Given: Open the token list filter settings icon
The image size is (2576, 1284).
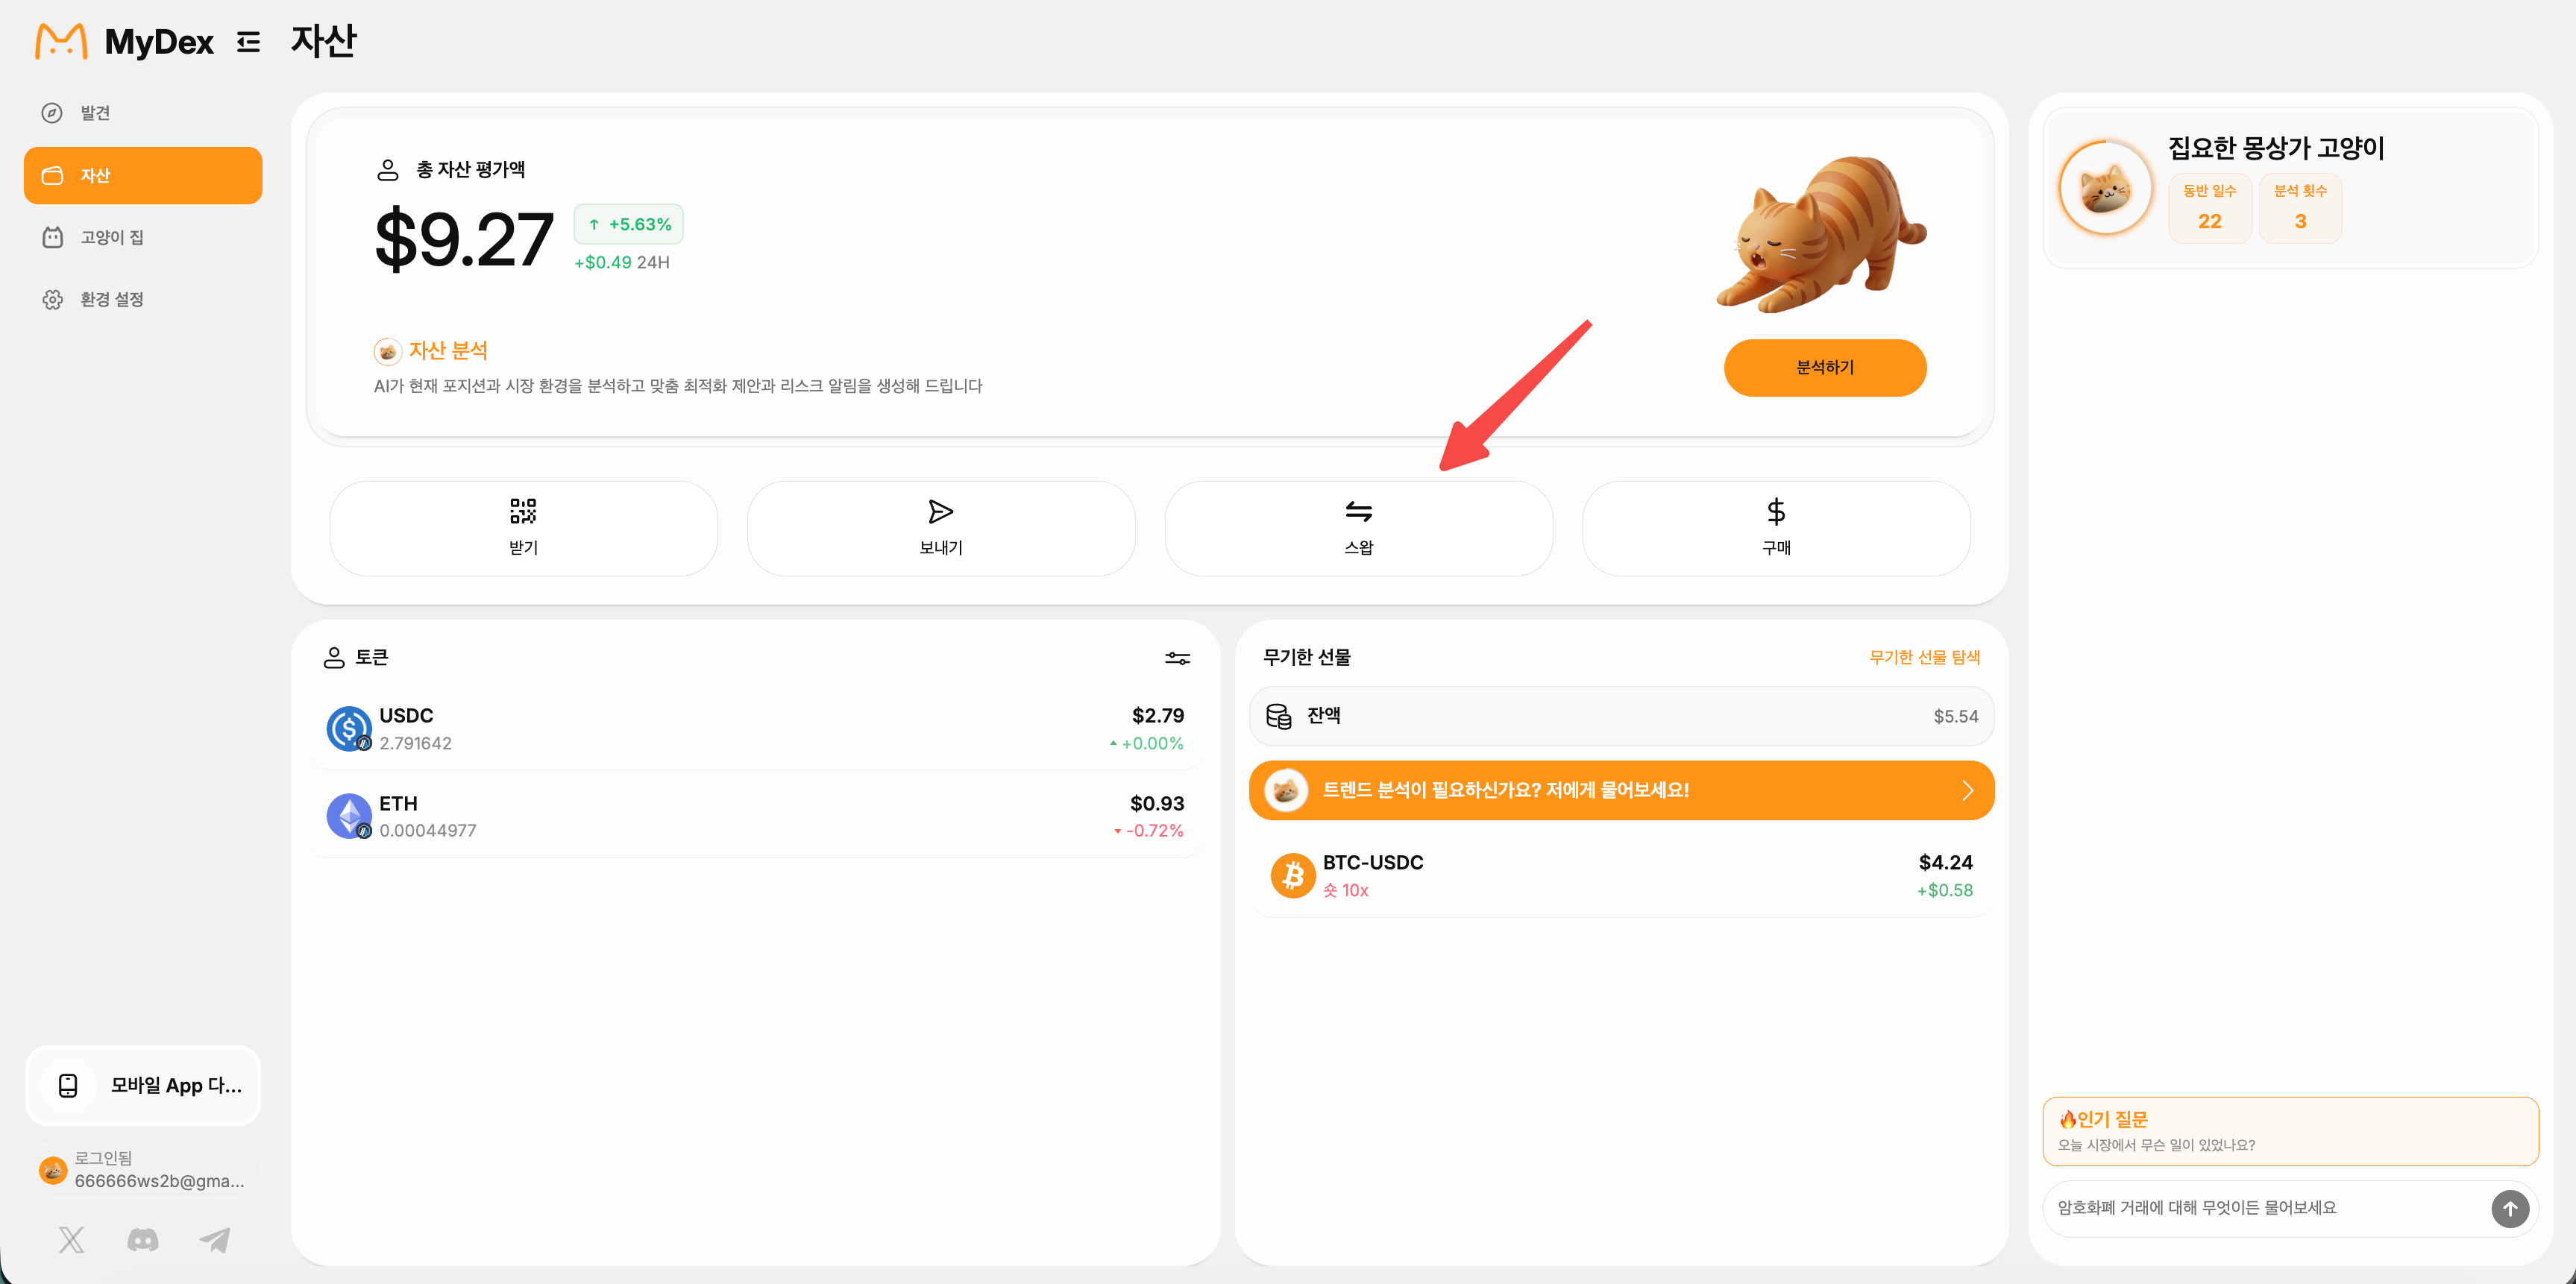Looking at the screenshot, I should coord(1177,658).
